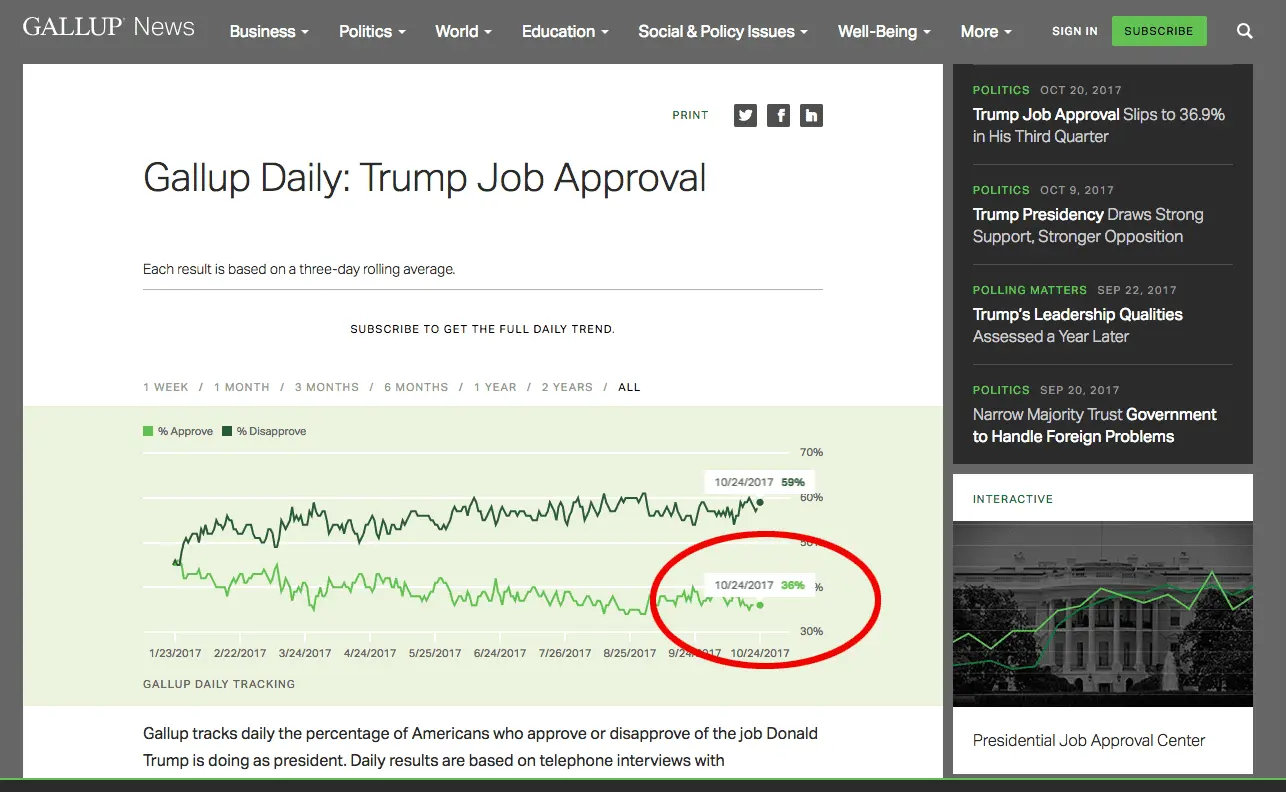This screenshot has height=792, width=1286.
Task: Open 'Narrow Majority Trust Government' article
Action: 1095,425
